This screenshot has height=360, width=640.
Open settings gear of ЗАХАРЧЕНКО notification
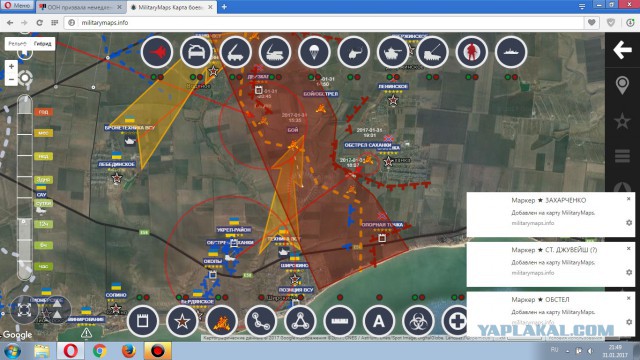coord(629,223)
